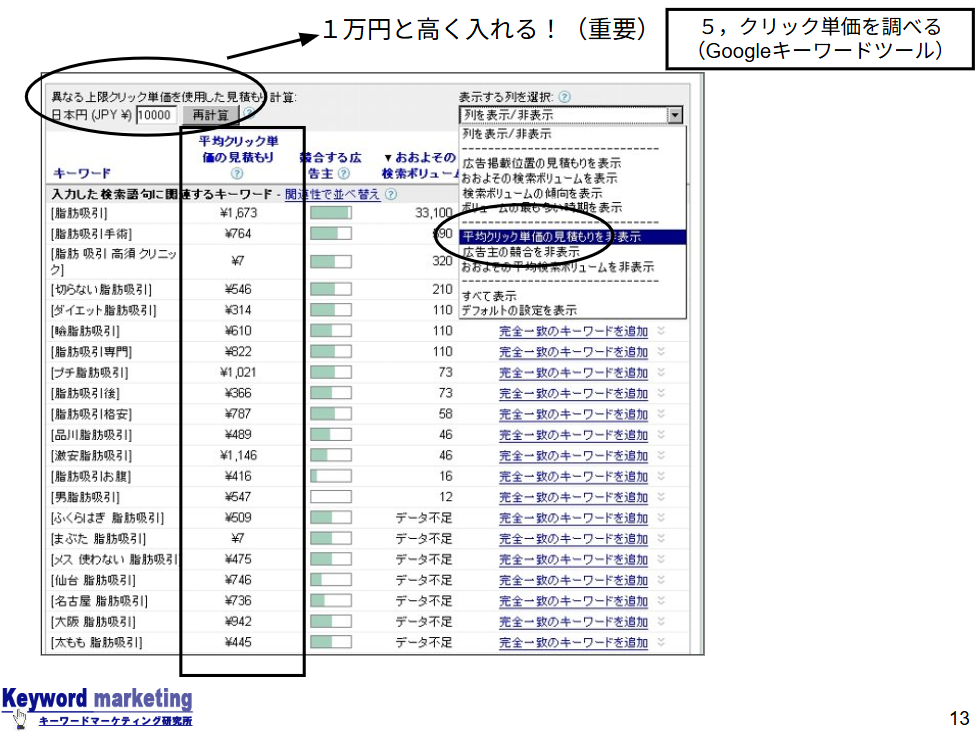Viewport: 978px width, 733px height.
Task: Click help icon after 関連性で並べ替え link
Action: 390,194
